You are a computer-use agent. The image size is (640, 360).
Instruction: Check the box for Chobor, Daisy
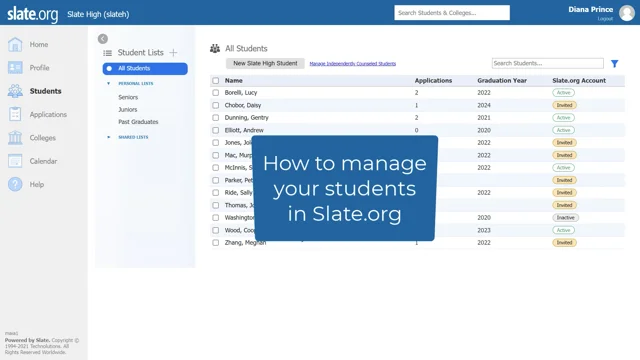216,105
